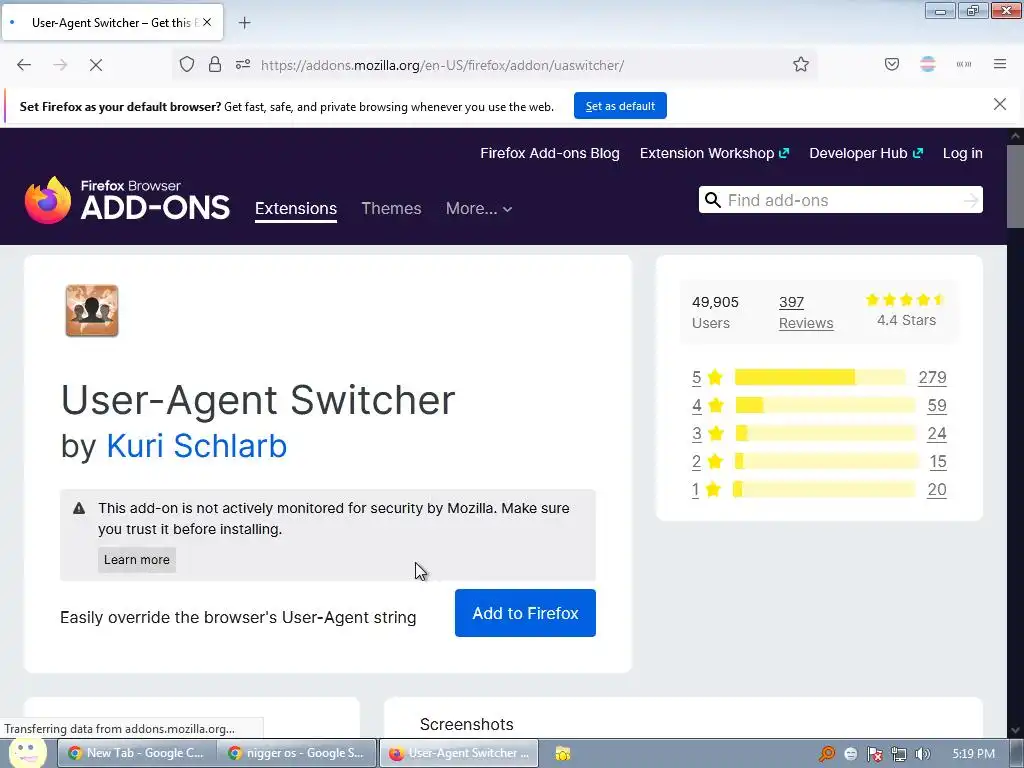Expand the More... dropdown menu
This screenshot has width=1024, height=768.
pyautogui.click(x=479, y=208)
